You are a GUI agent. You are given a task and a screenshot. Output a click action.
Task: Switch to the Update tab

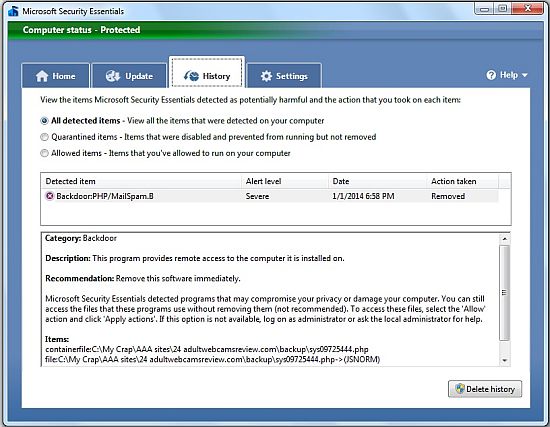(x=129, y=75)
